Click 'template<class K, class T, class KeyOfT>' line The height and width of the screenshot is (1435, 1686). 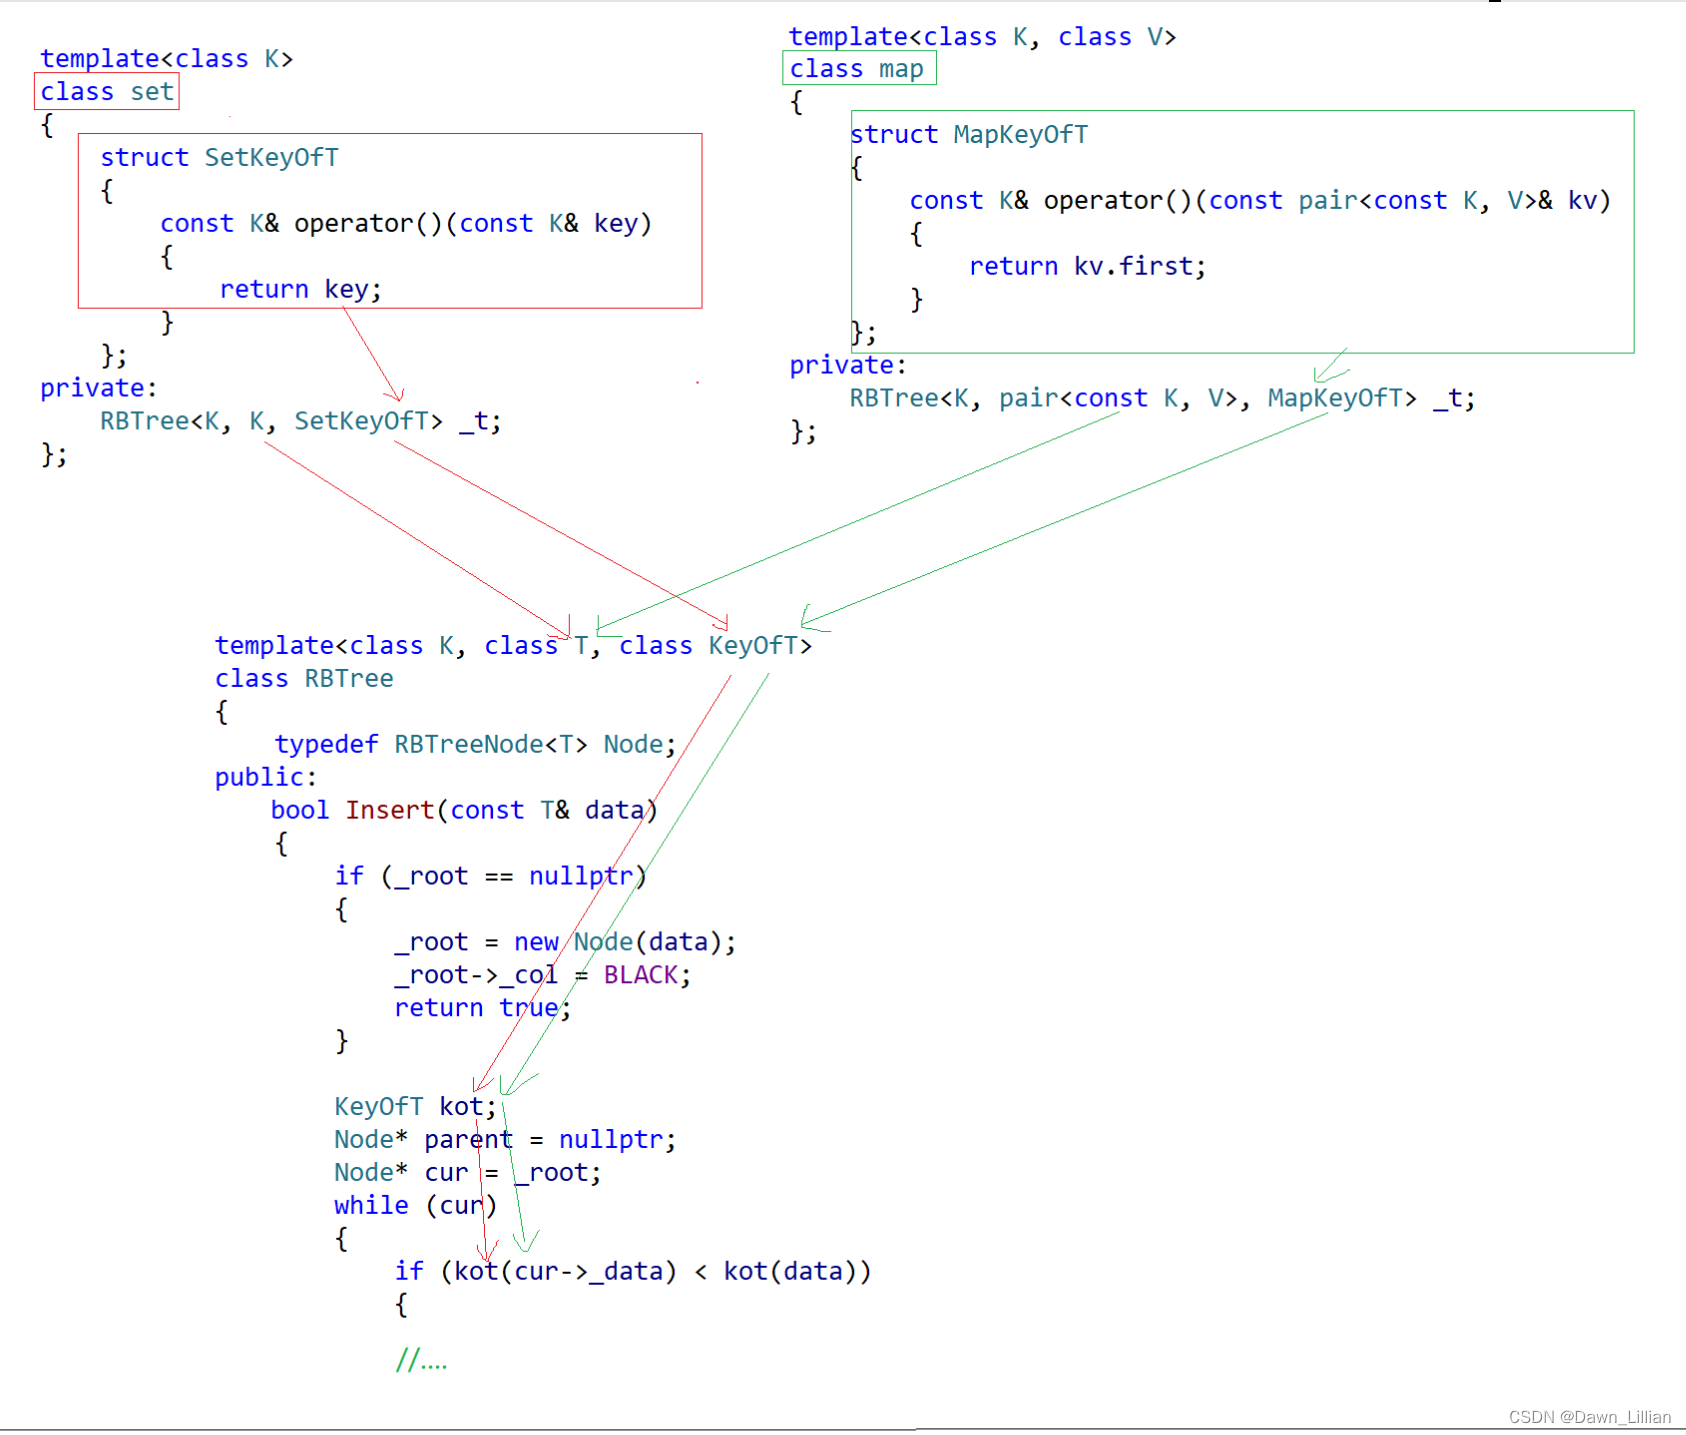[513, 646]
